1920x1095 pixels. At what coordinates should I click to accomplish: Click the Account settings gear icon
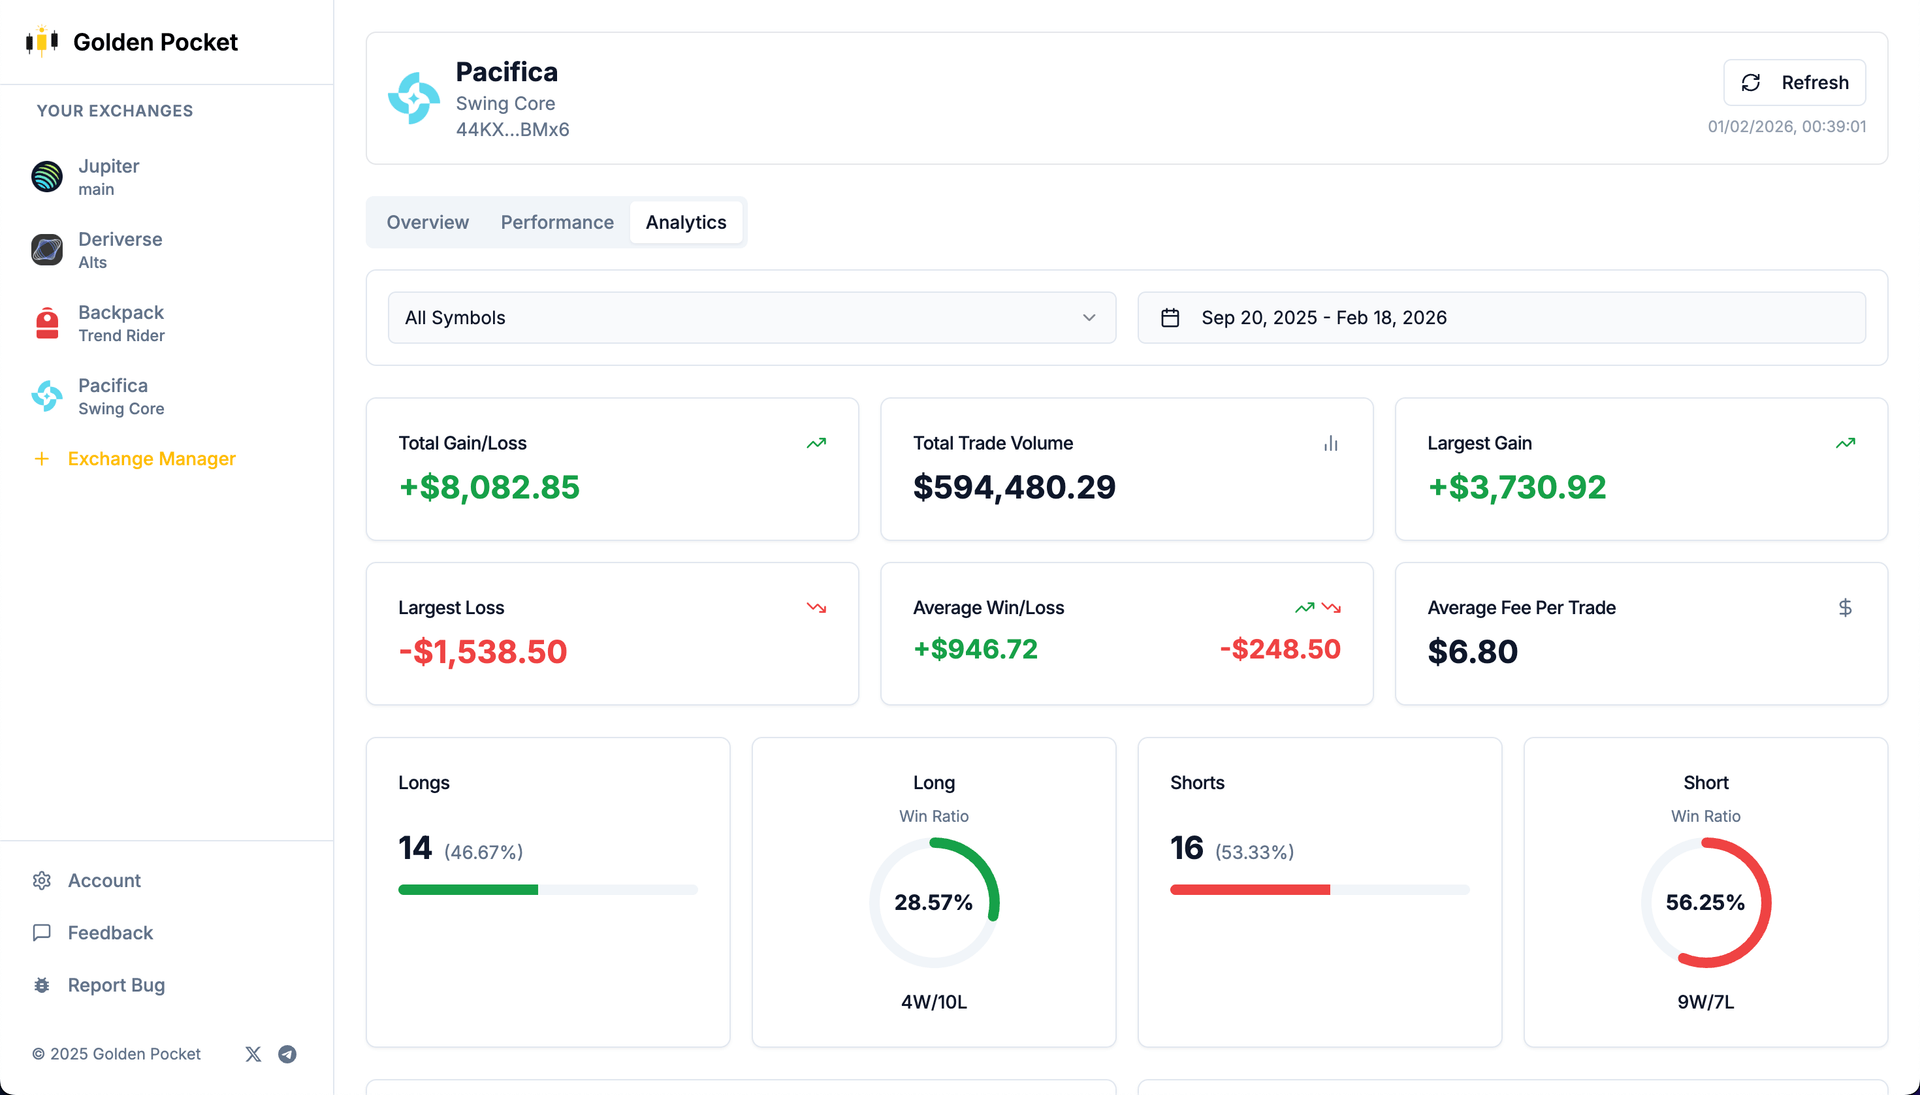pyautogui.click(x=42, y=880)
